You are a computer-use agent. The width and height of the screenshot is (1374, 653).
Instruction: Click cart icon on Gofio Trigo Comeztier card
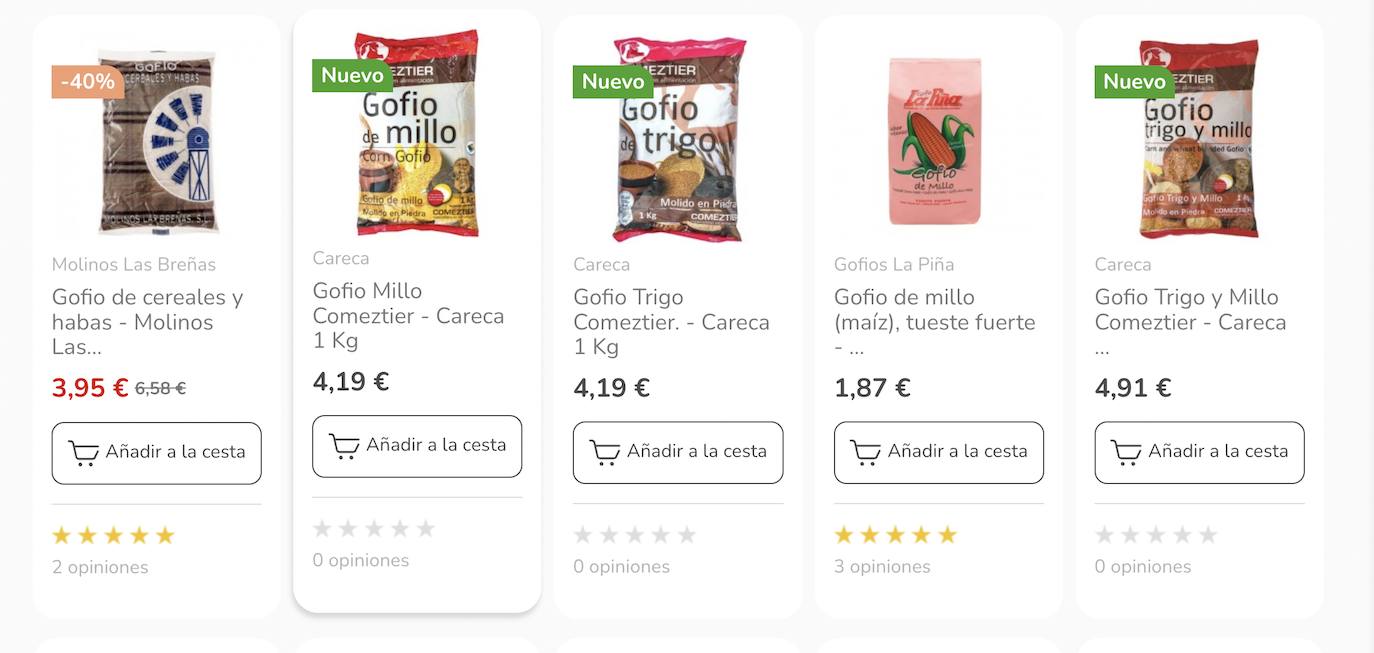click(x=605, y=453)
